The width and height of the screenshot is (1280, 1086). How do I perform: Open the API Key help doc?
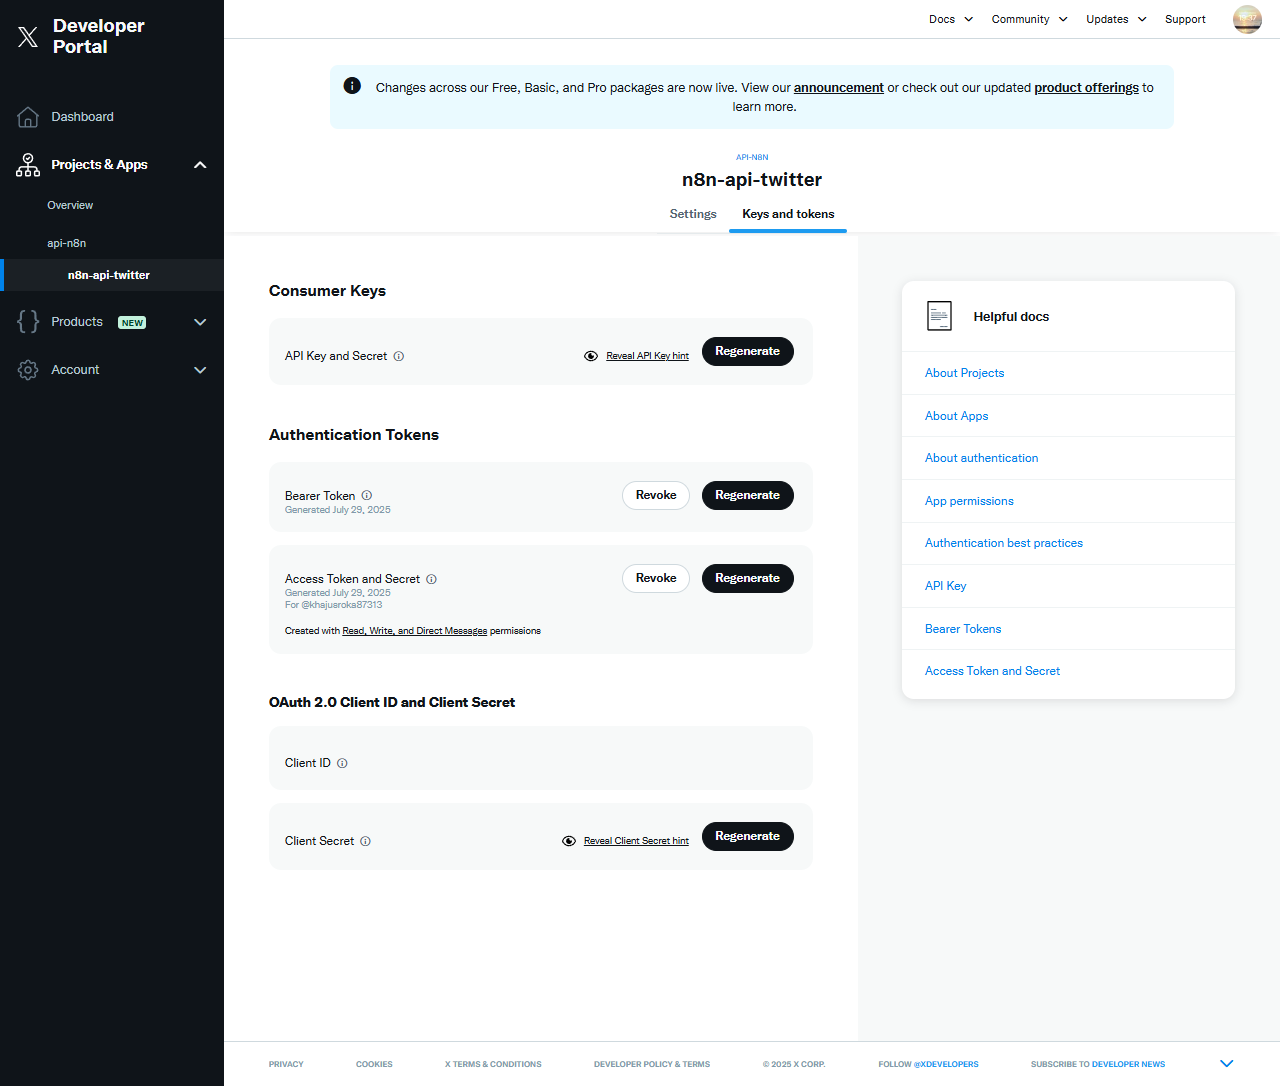click(x=945, y=586)
